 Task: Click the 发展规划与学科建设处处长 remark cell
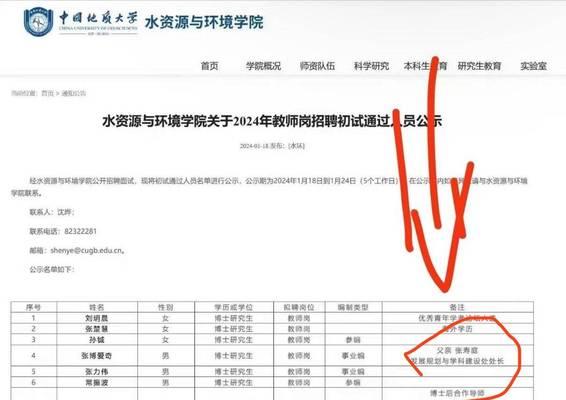pos(457,356)
